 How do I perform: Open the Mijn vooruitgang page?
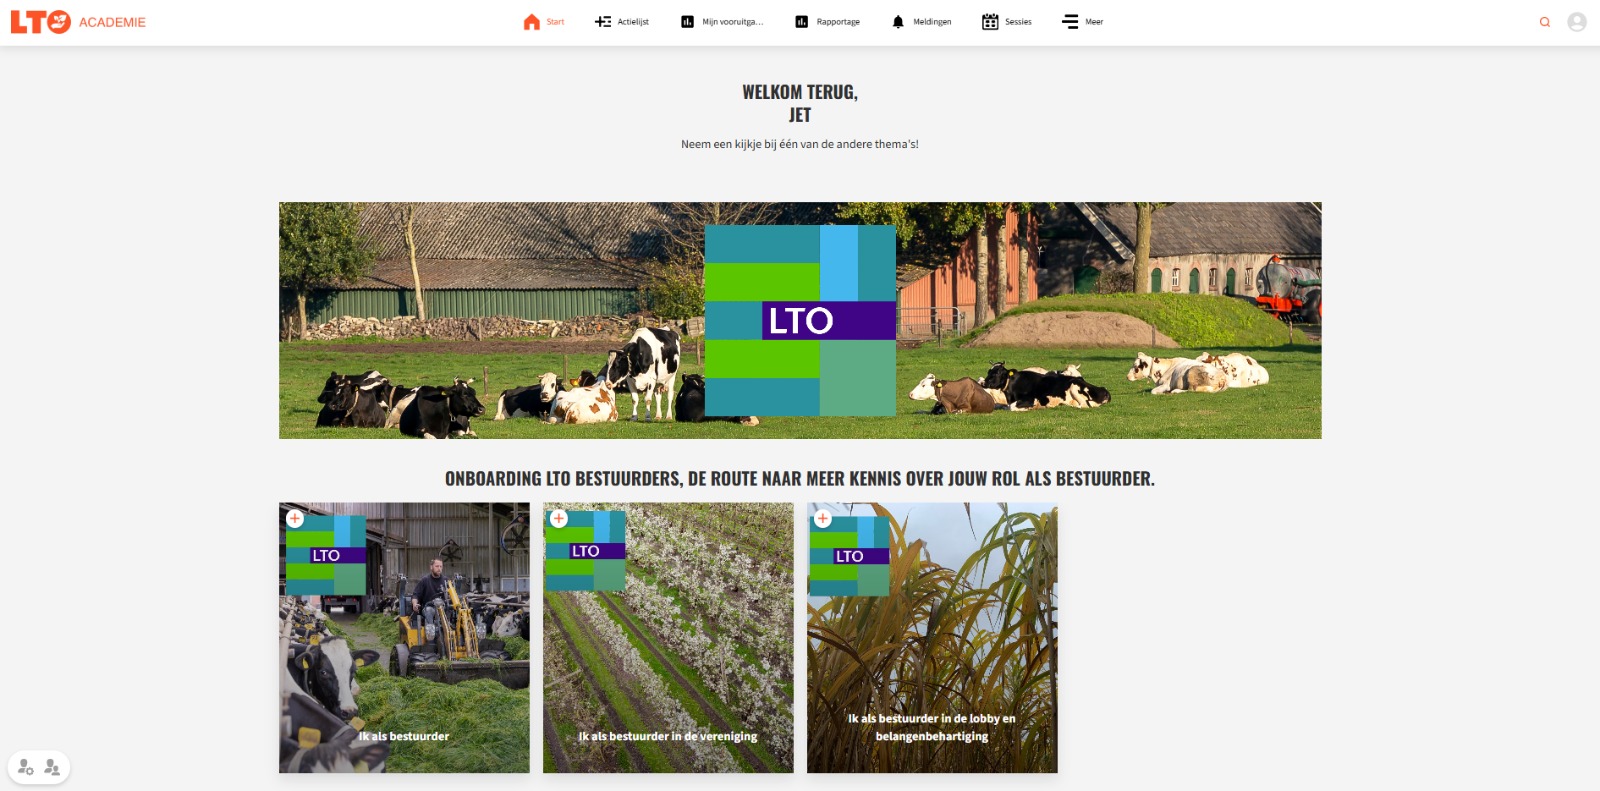tap(721, 22)
